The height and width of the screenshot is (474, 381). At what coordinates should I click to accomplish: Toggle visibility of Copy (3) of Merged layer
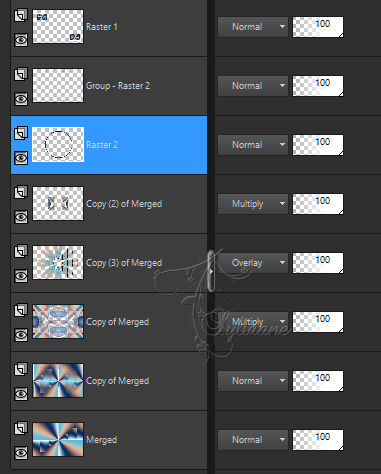click(x=21, y=276)
